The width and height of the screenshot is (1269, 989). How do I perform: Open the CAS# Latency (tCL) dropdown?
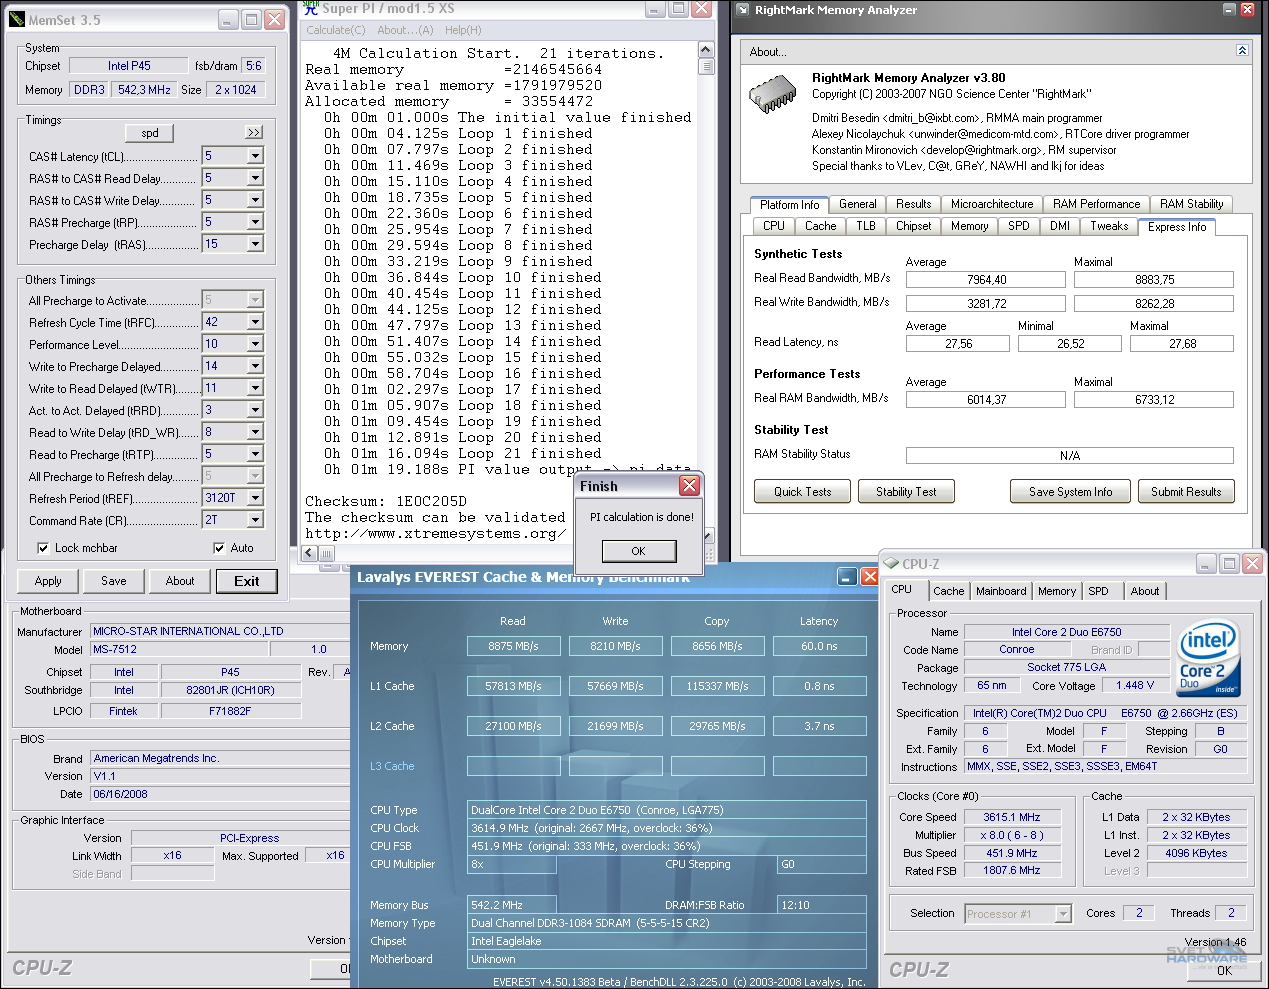[x=256, y=156]
